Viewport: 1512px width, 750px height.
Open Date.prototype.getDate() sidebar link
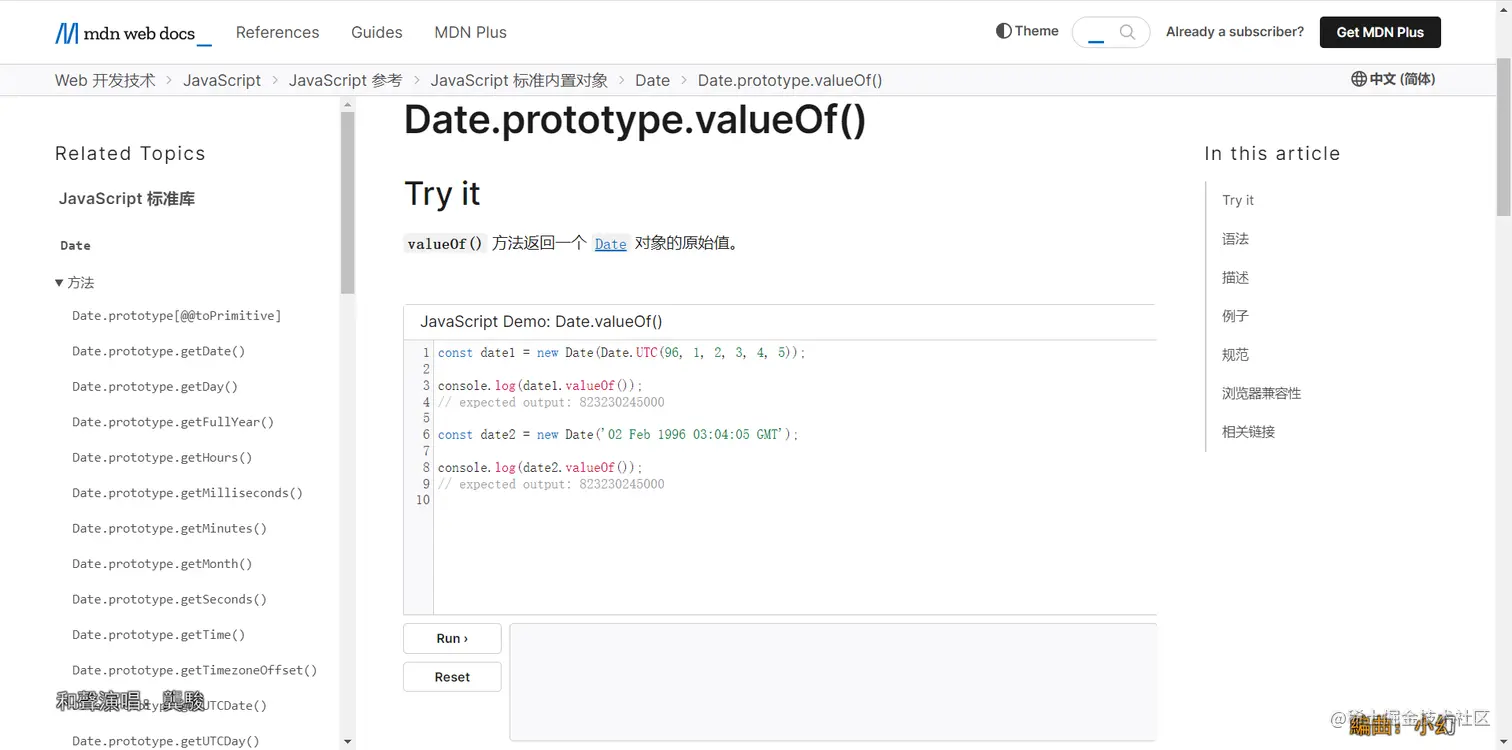(158, 351)
